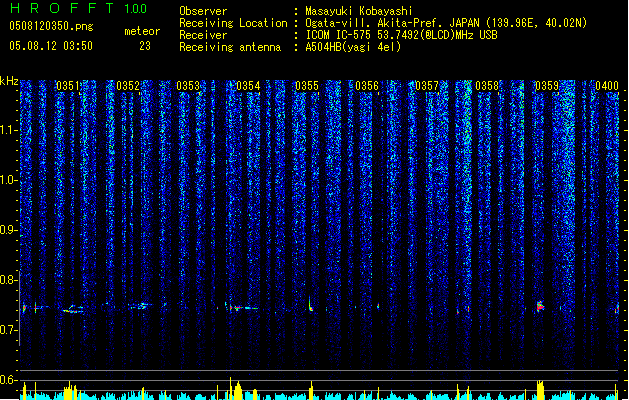Click the 0400 time marker
The image size is (629, 400).
[x=607, y=86]
